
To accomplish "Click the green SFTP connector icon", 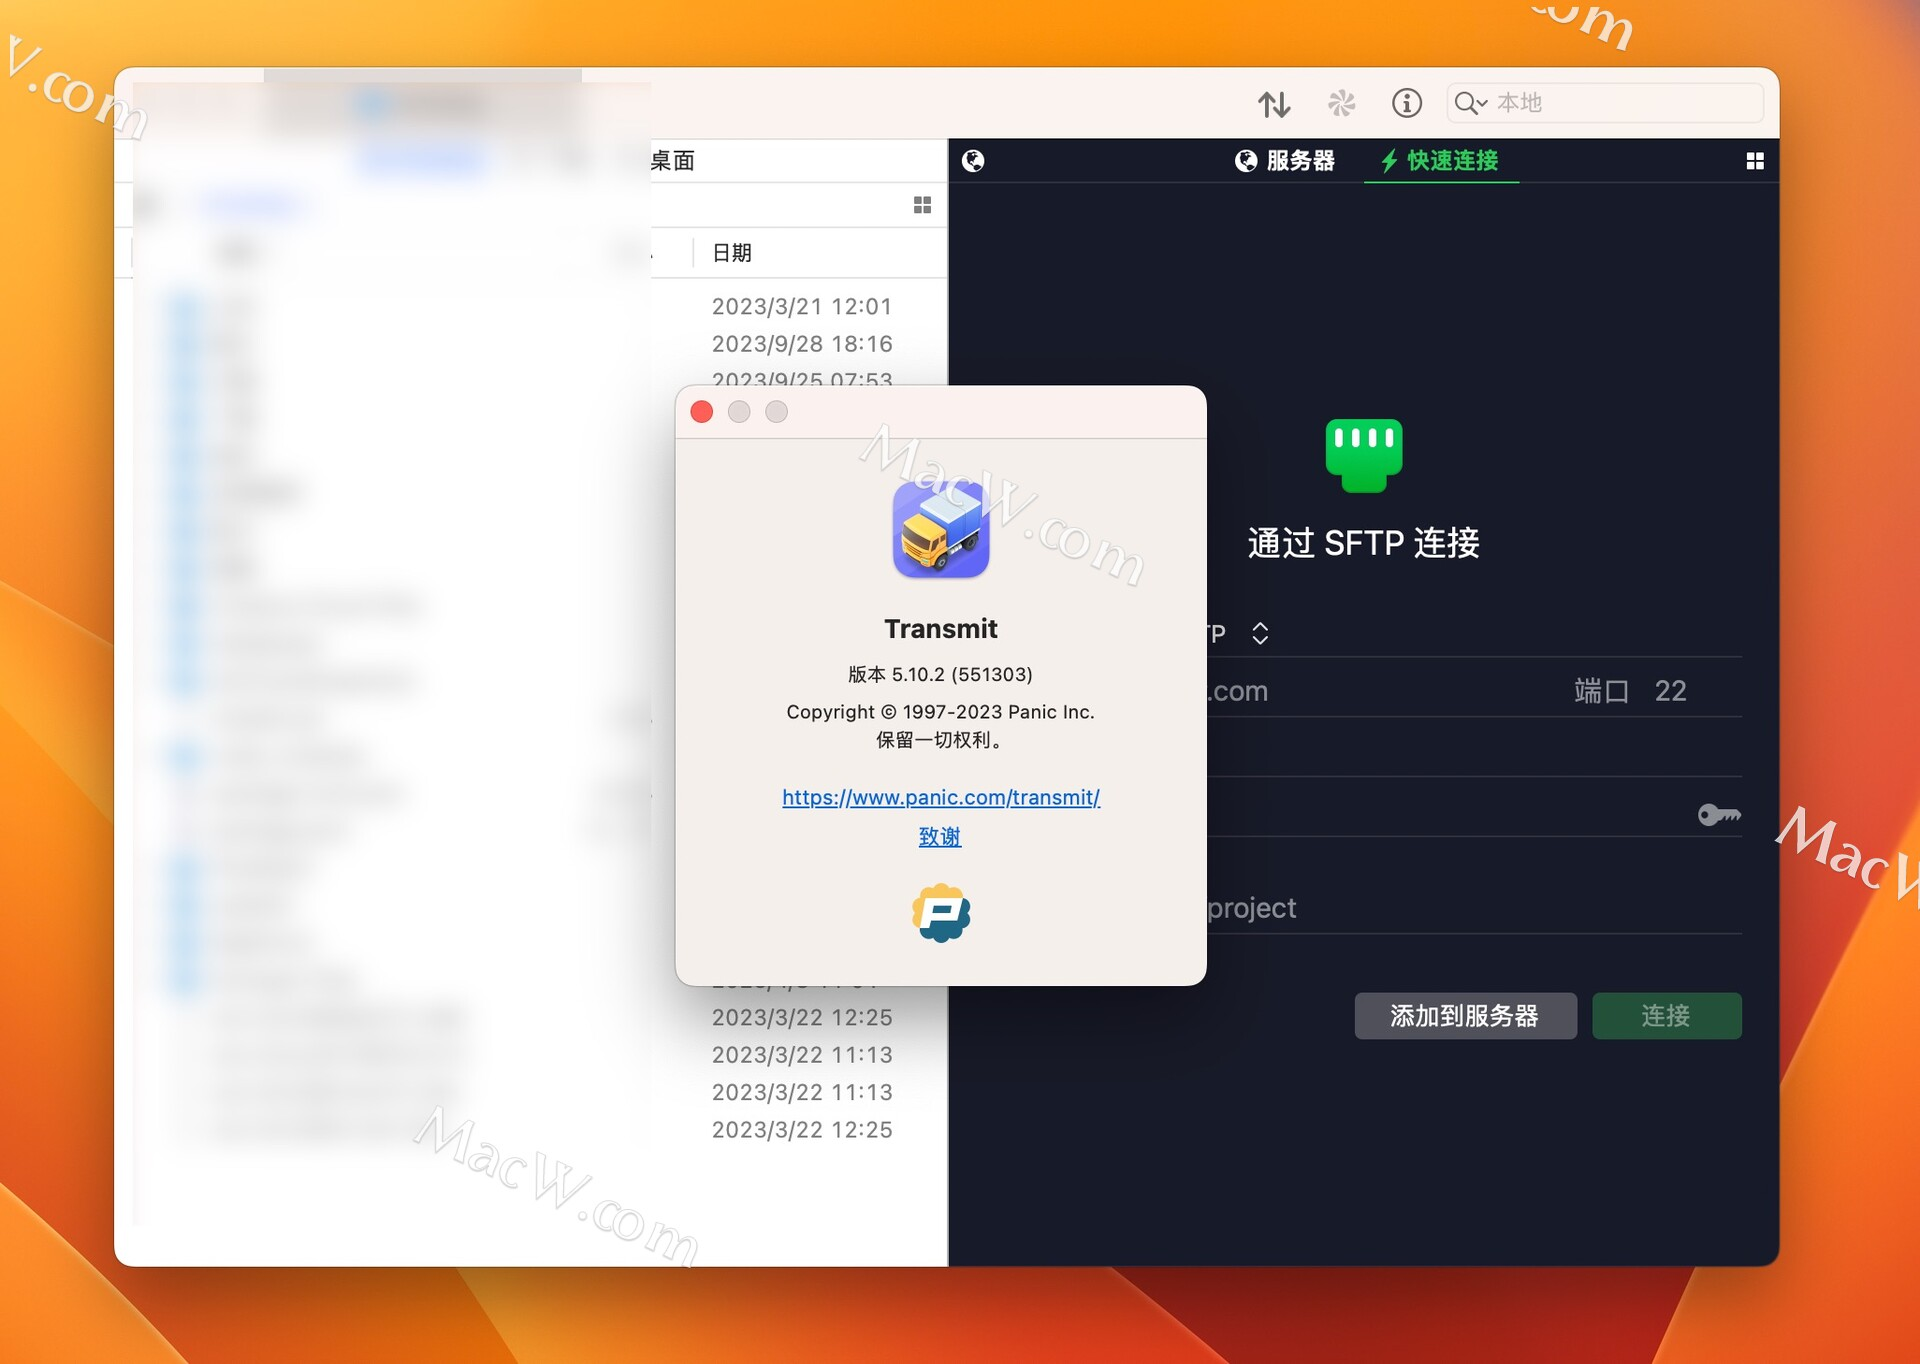I will 1364,456.
